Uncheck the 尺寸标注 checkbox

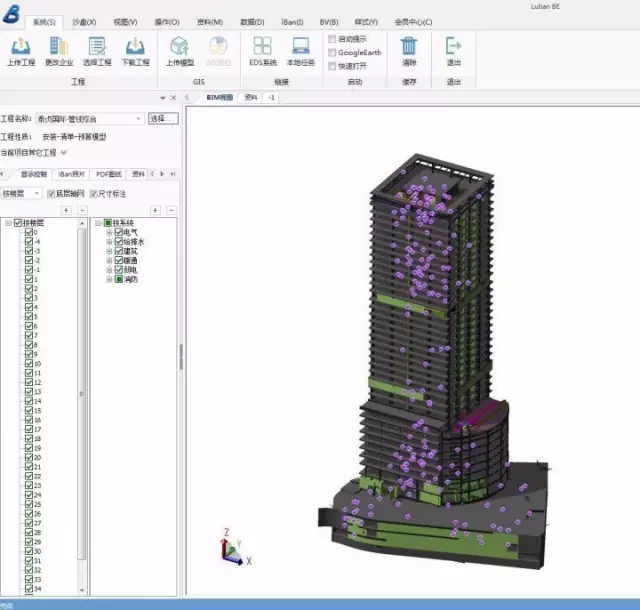[x=95, y=193]
